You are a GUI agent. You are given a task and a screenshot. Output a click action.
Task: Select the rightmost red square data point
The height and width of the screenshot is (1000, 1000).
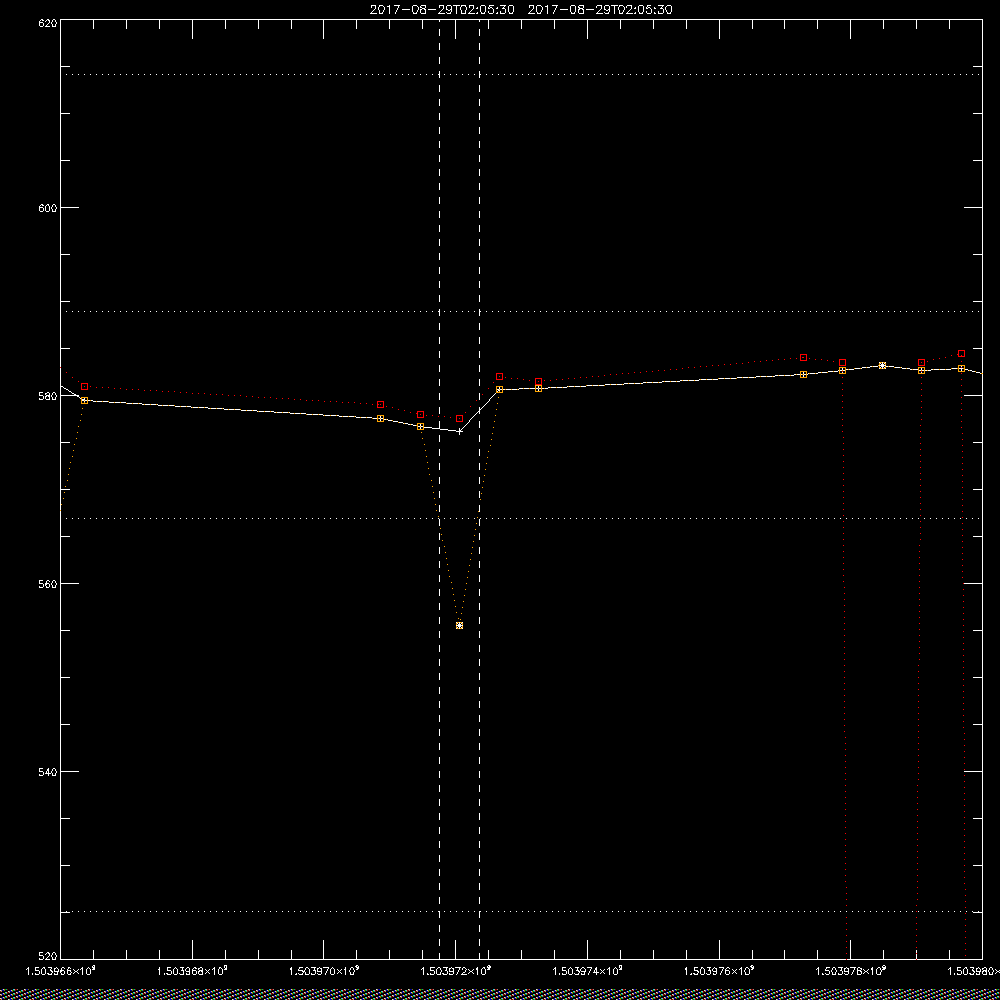[961, 353]
